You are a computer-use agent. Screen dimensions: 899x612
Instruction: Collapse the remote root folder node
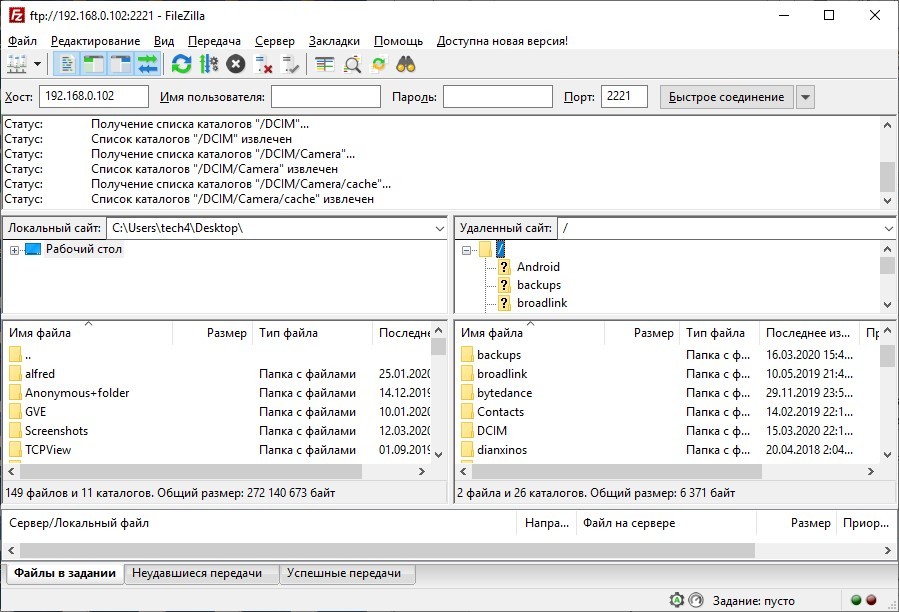point(466,250)
